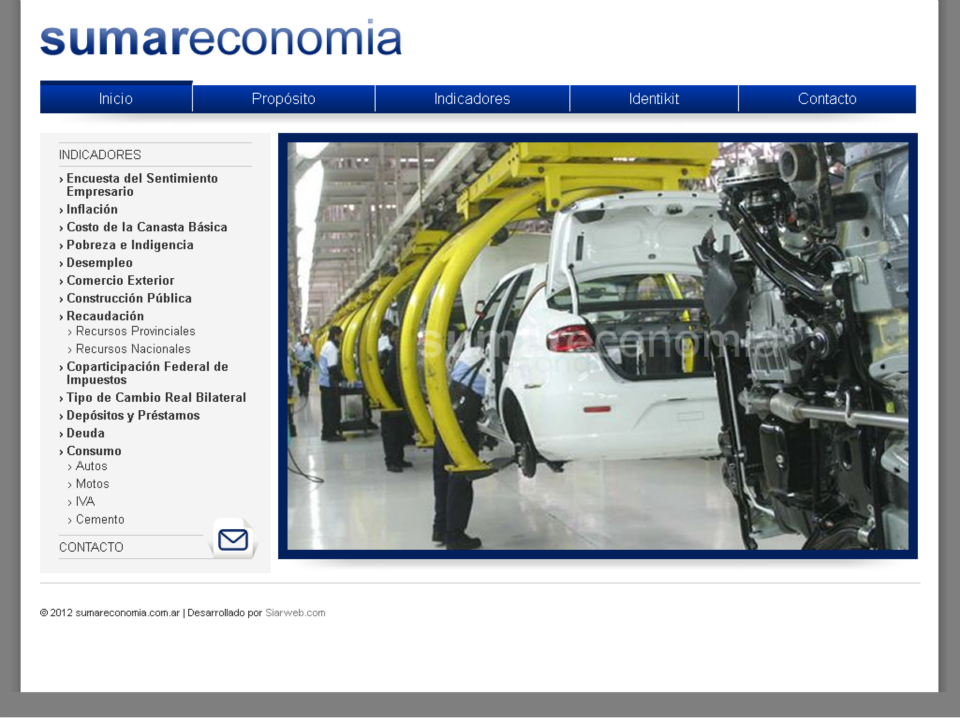This screenshot has width=960, height=718.
Task: Open the Inicio menu tab
Action: coord(116,99)
